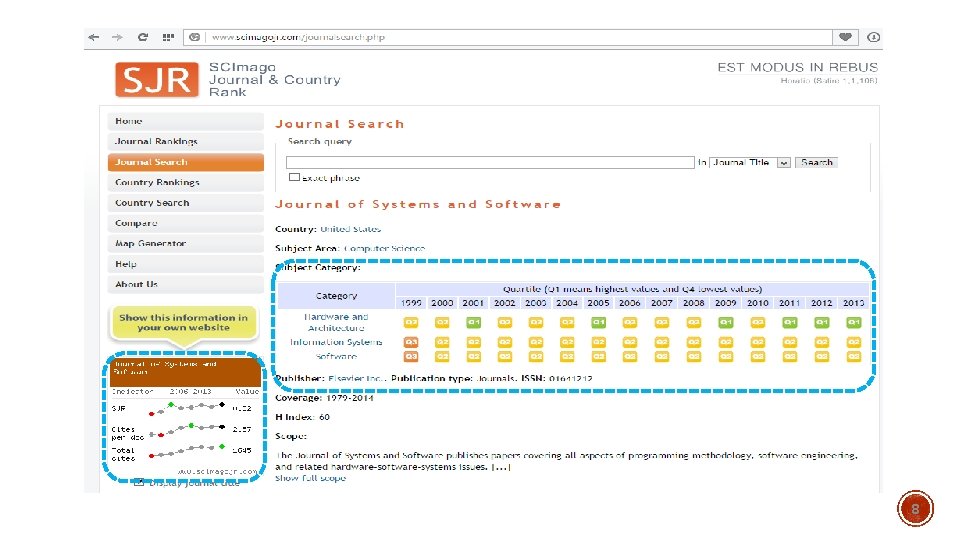Open the downloads icon in toolbar
The height and width of the screenshot is (540, 960).
pyautogui.click(x=874, y=37)
